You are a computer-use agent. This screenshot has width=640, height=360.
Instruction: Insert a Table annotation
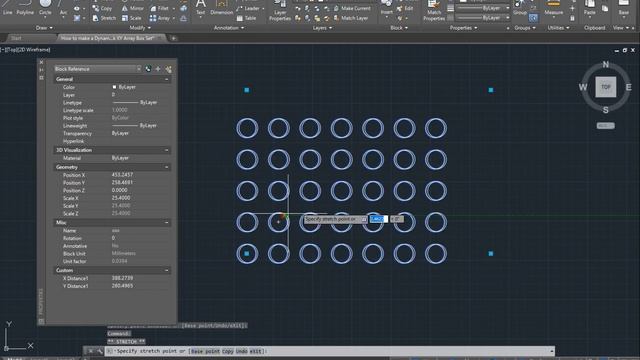coord(246,18)
